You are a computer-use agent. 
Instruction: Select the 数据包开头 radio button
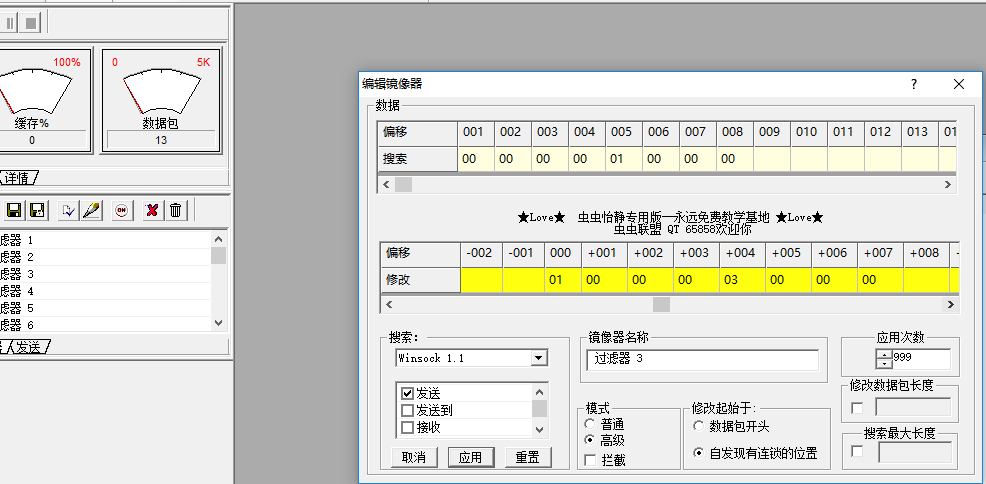pos(699,426)
